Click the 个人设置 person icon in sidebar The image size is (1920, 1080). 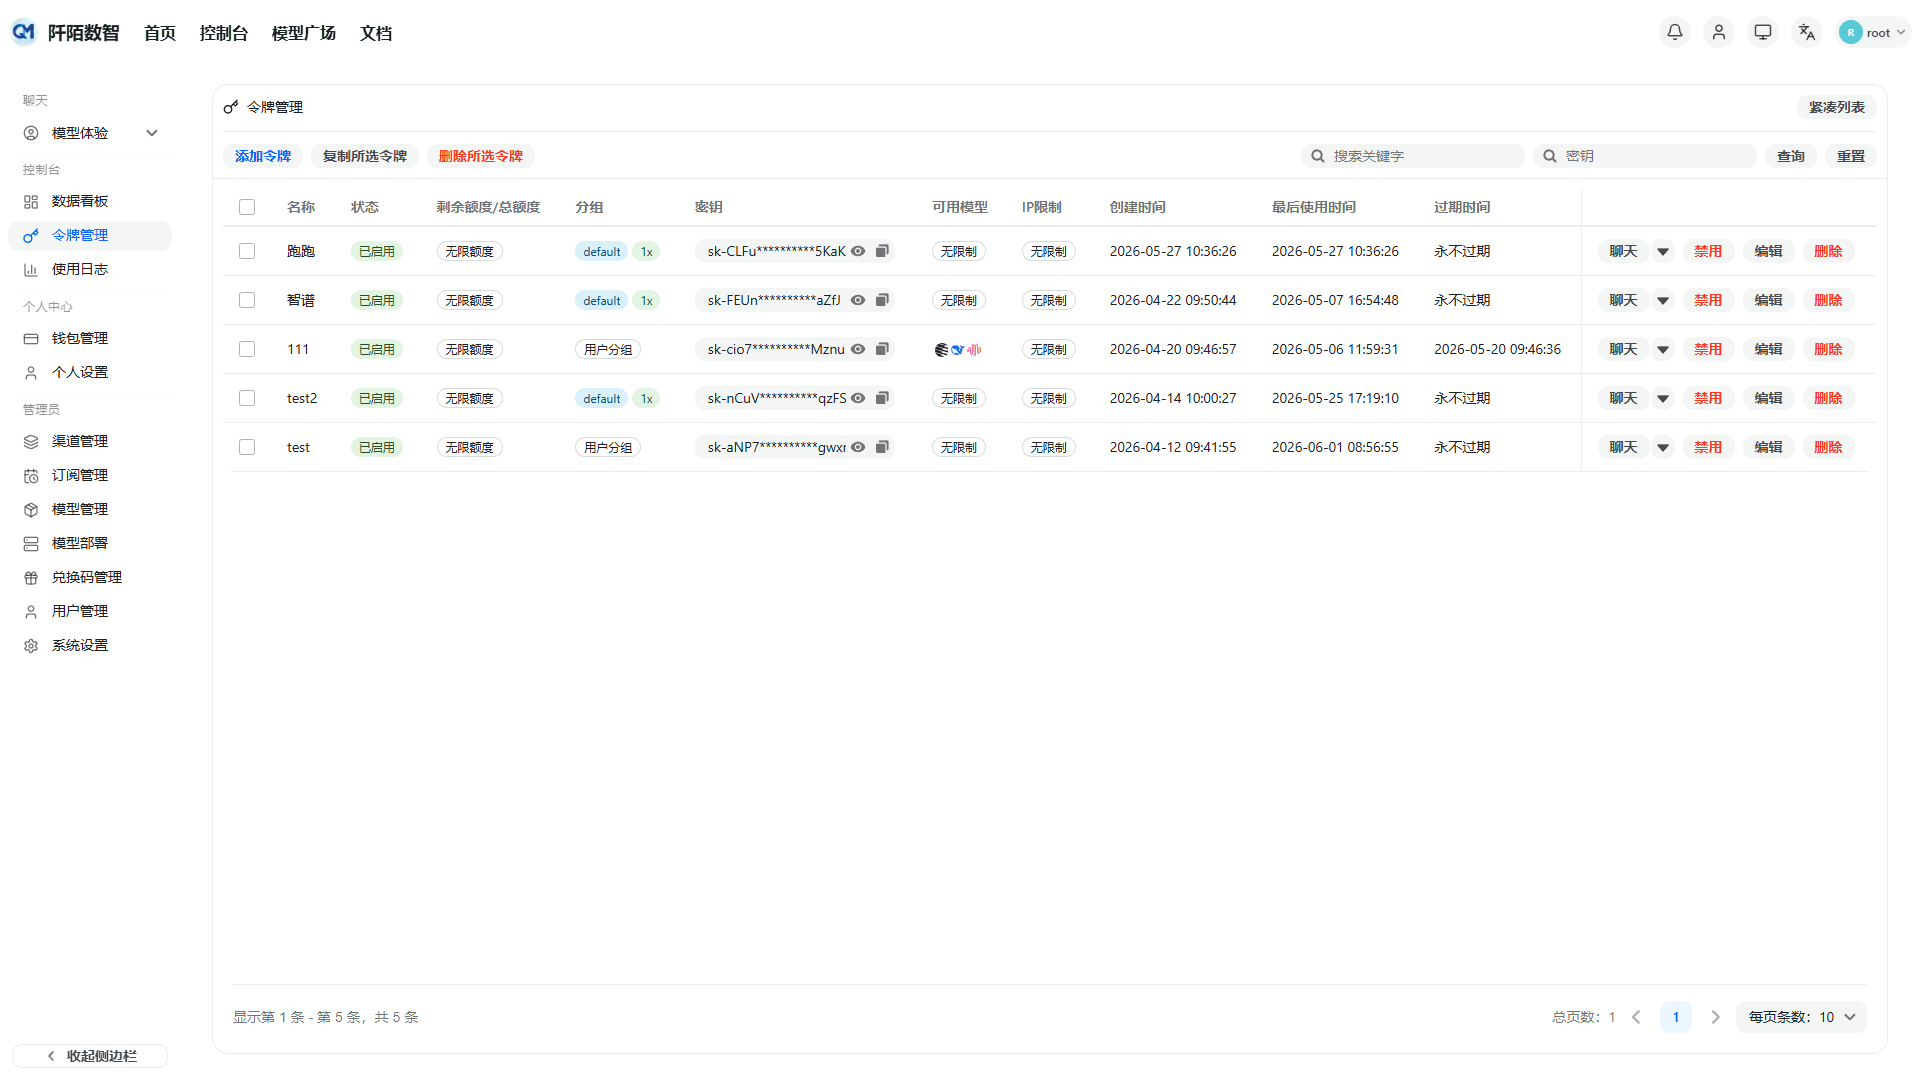pos(31,372)
